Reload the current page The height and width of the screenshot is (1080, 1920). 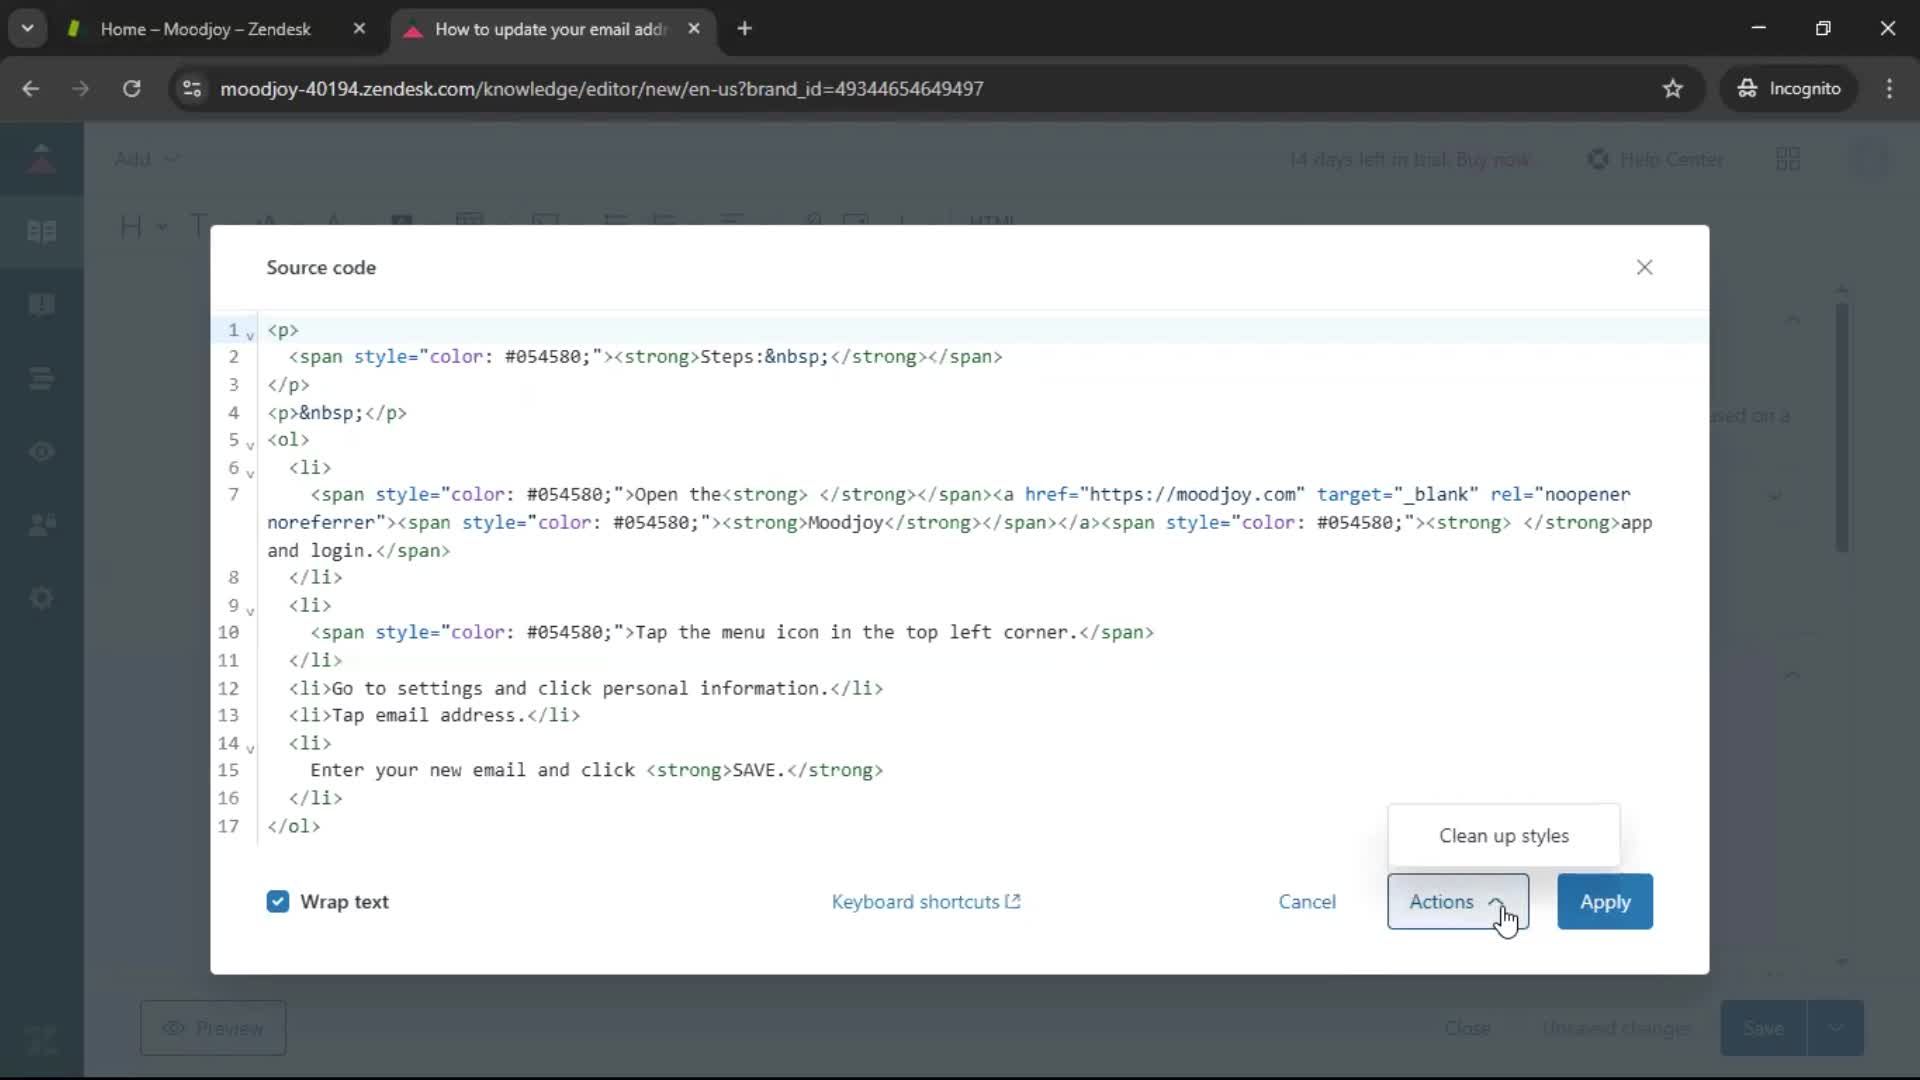(x=131, y=89)
